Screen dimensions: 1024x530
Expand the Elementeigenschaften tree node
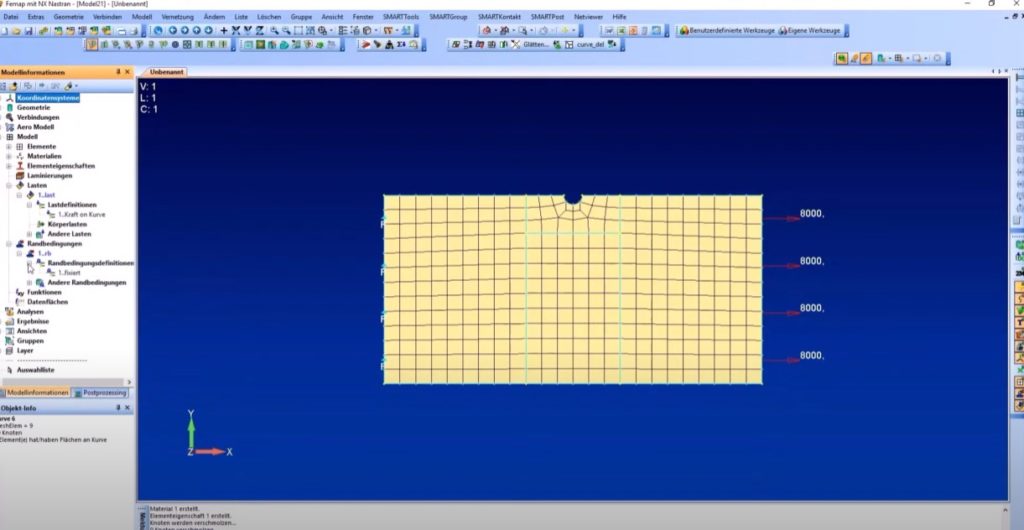click(9, 166)
